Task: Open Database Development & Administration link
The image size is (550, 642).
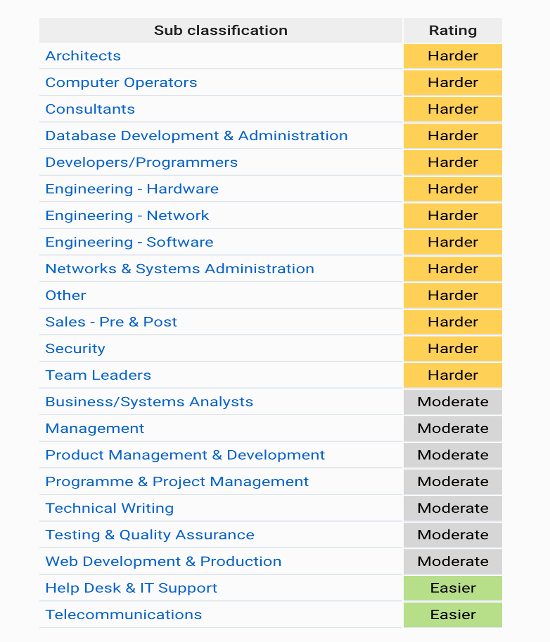Action: click(x=196, y=136)
